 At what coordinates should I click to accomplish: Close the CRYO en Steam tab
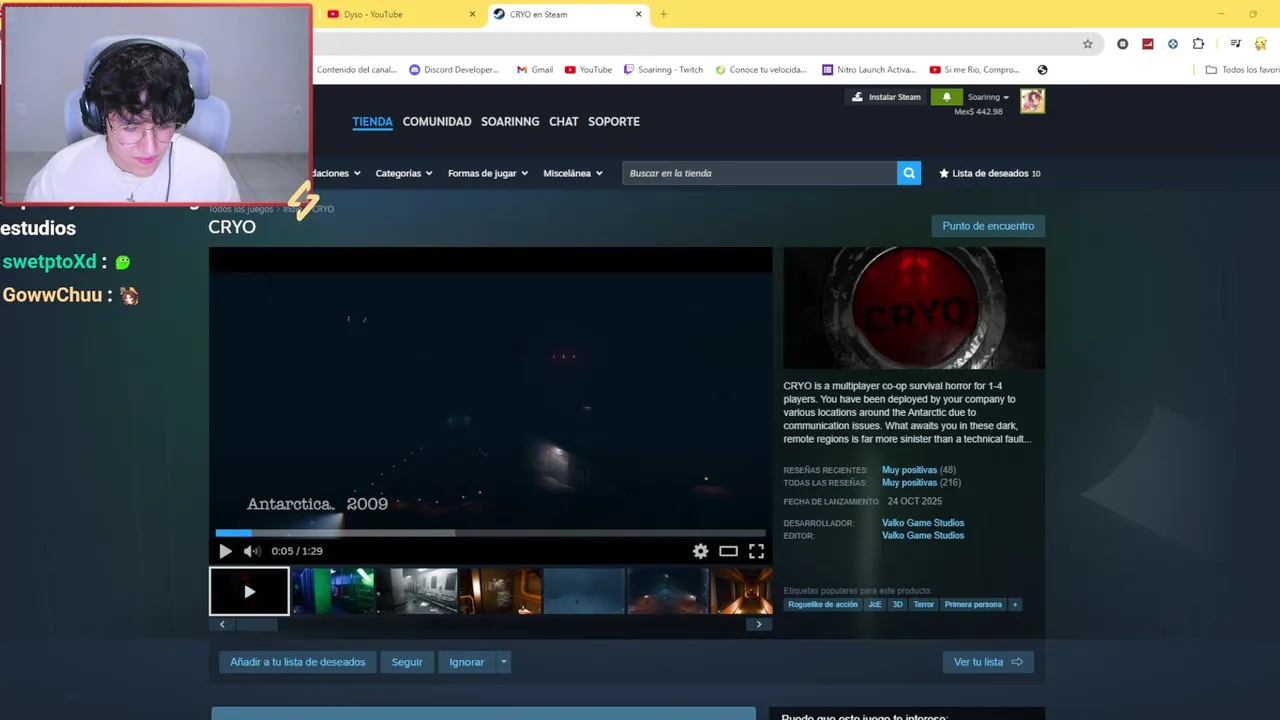[639, 14]
